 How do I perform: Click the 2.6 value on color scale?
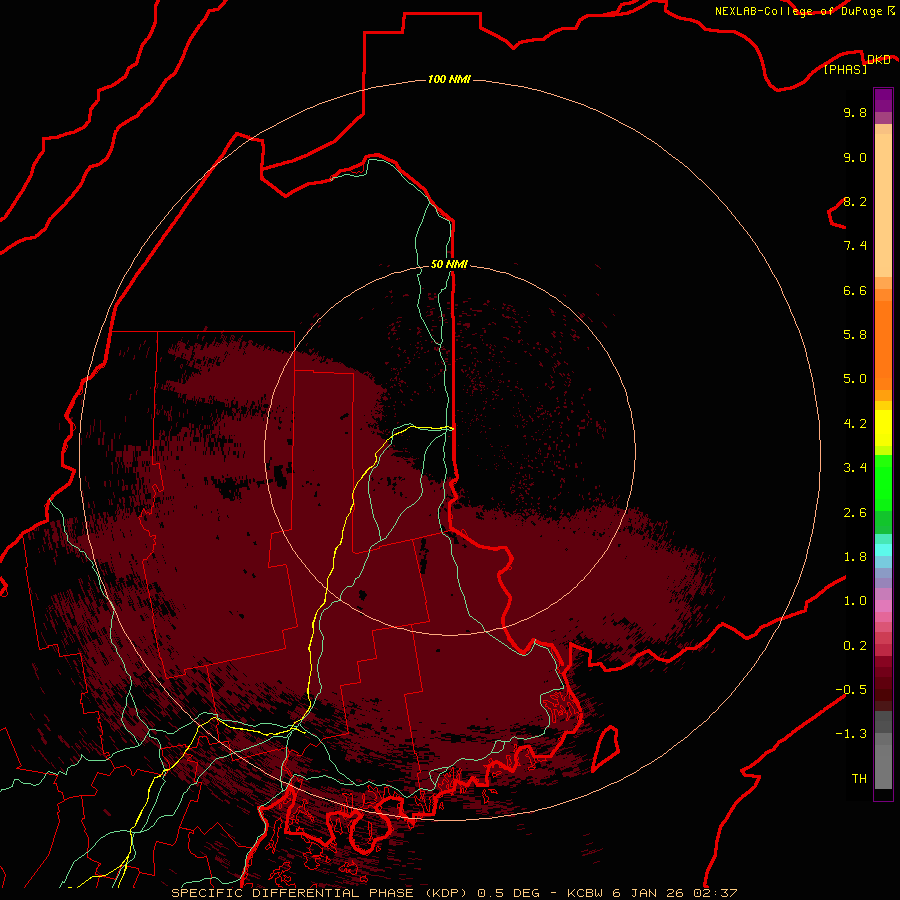tap(855, 513)
